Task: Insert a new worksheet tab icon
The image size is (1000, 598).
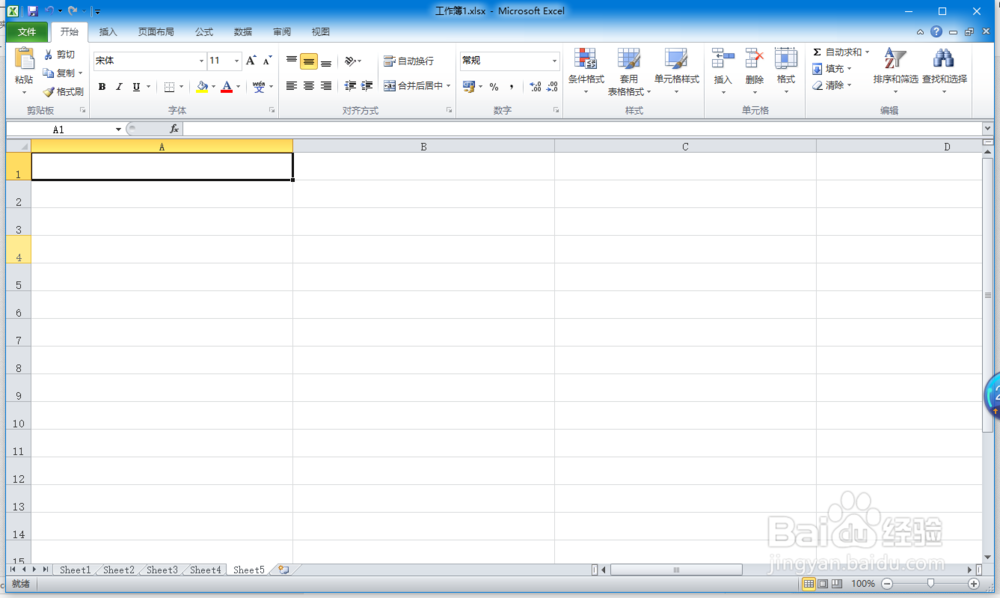Action: click(283, 570)
